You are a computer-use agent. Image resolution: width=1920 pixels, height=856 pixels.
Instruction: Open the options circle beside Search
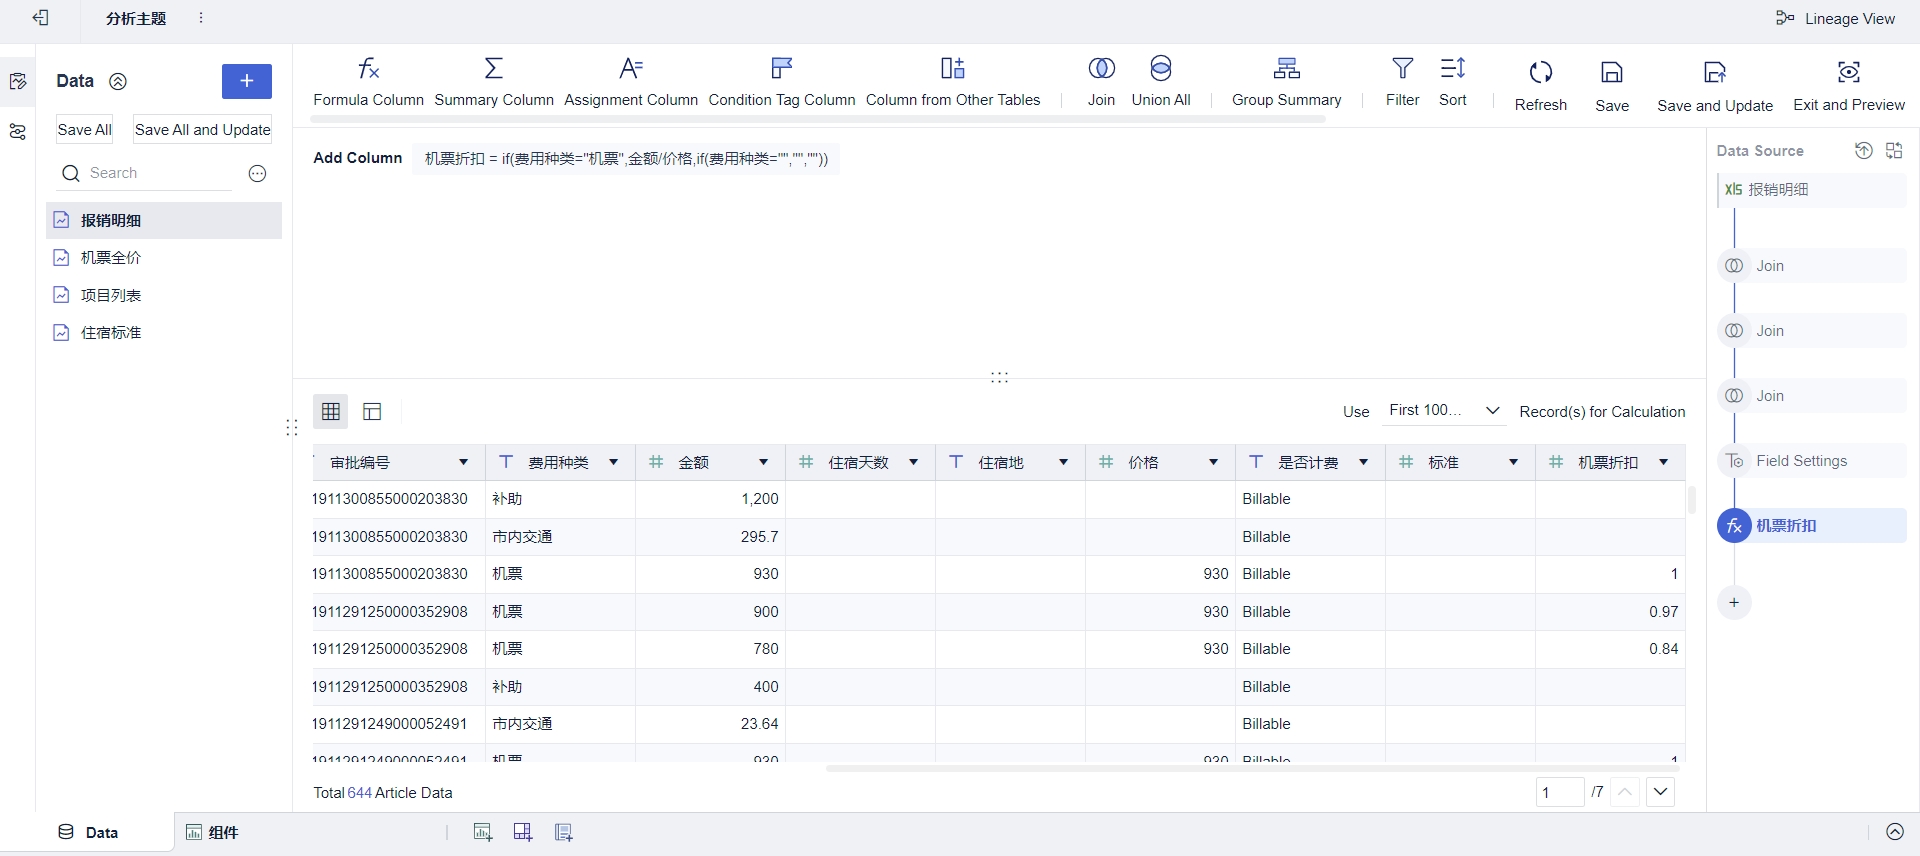pyautogui.click(x=257, y=174)
